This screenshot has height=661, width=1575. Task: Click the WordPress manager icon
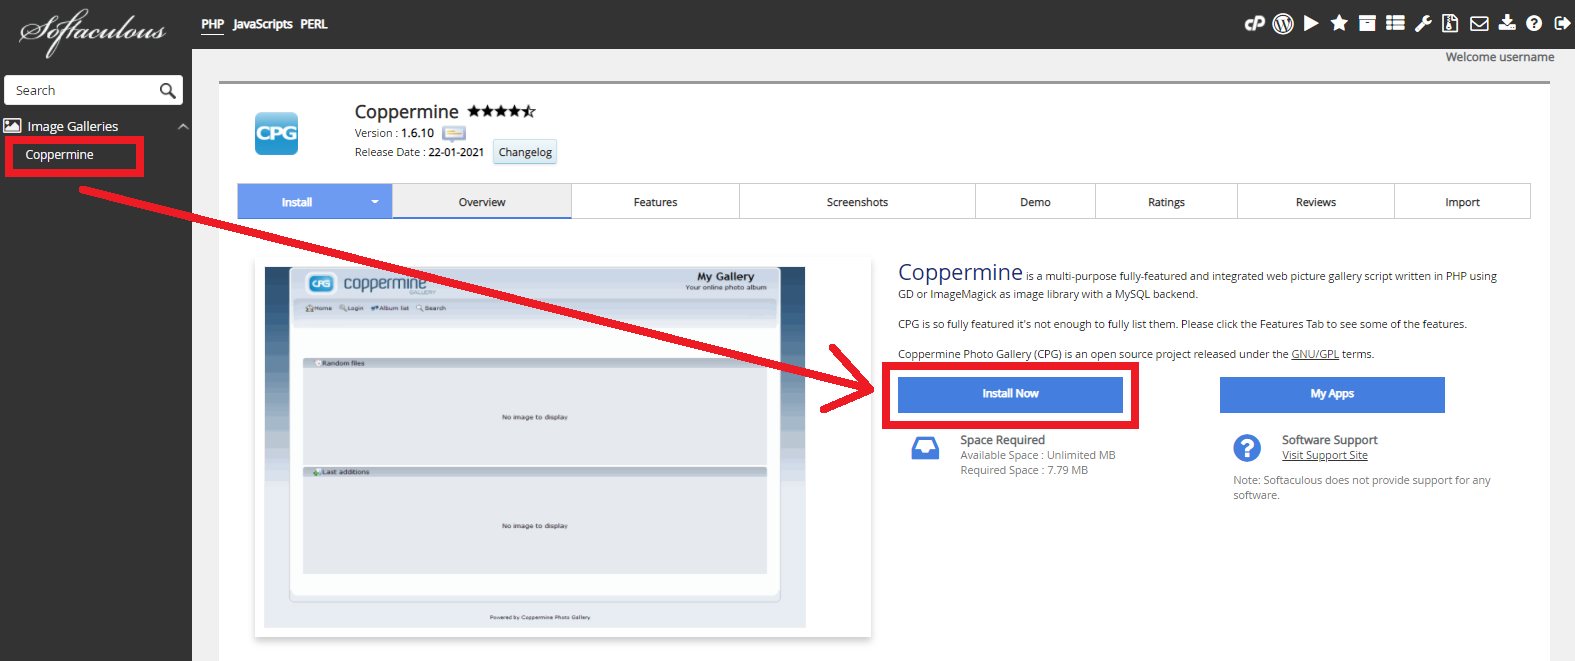coord(1283,23)
